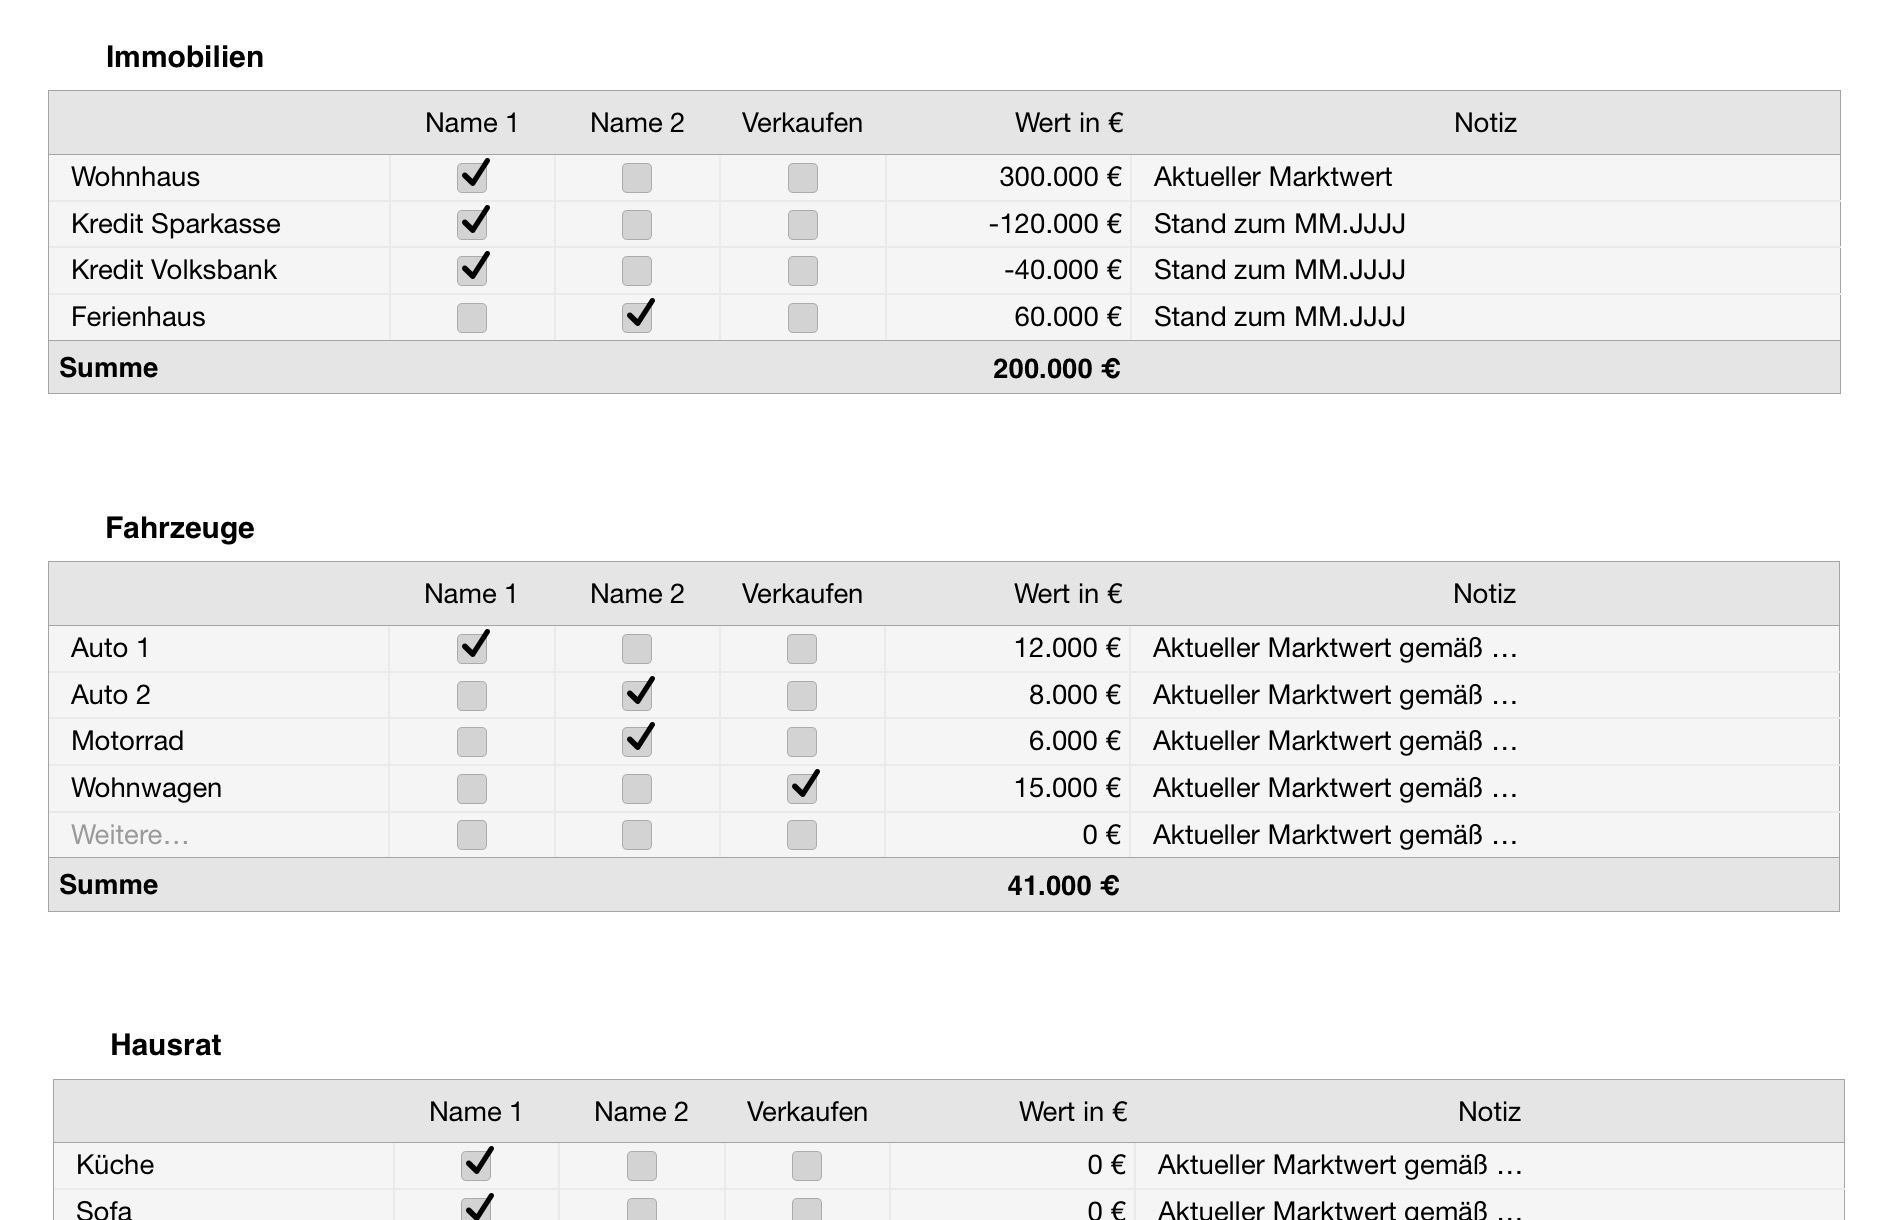The image size is (1904, 1220).
Task: Select the Ferienhaus note cell
Action: tap(1279, 317)
